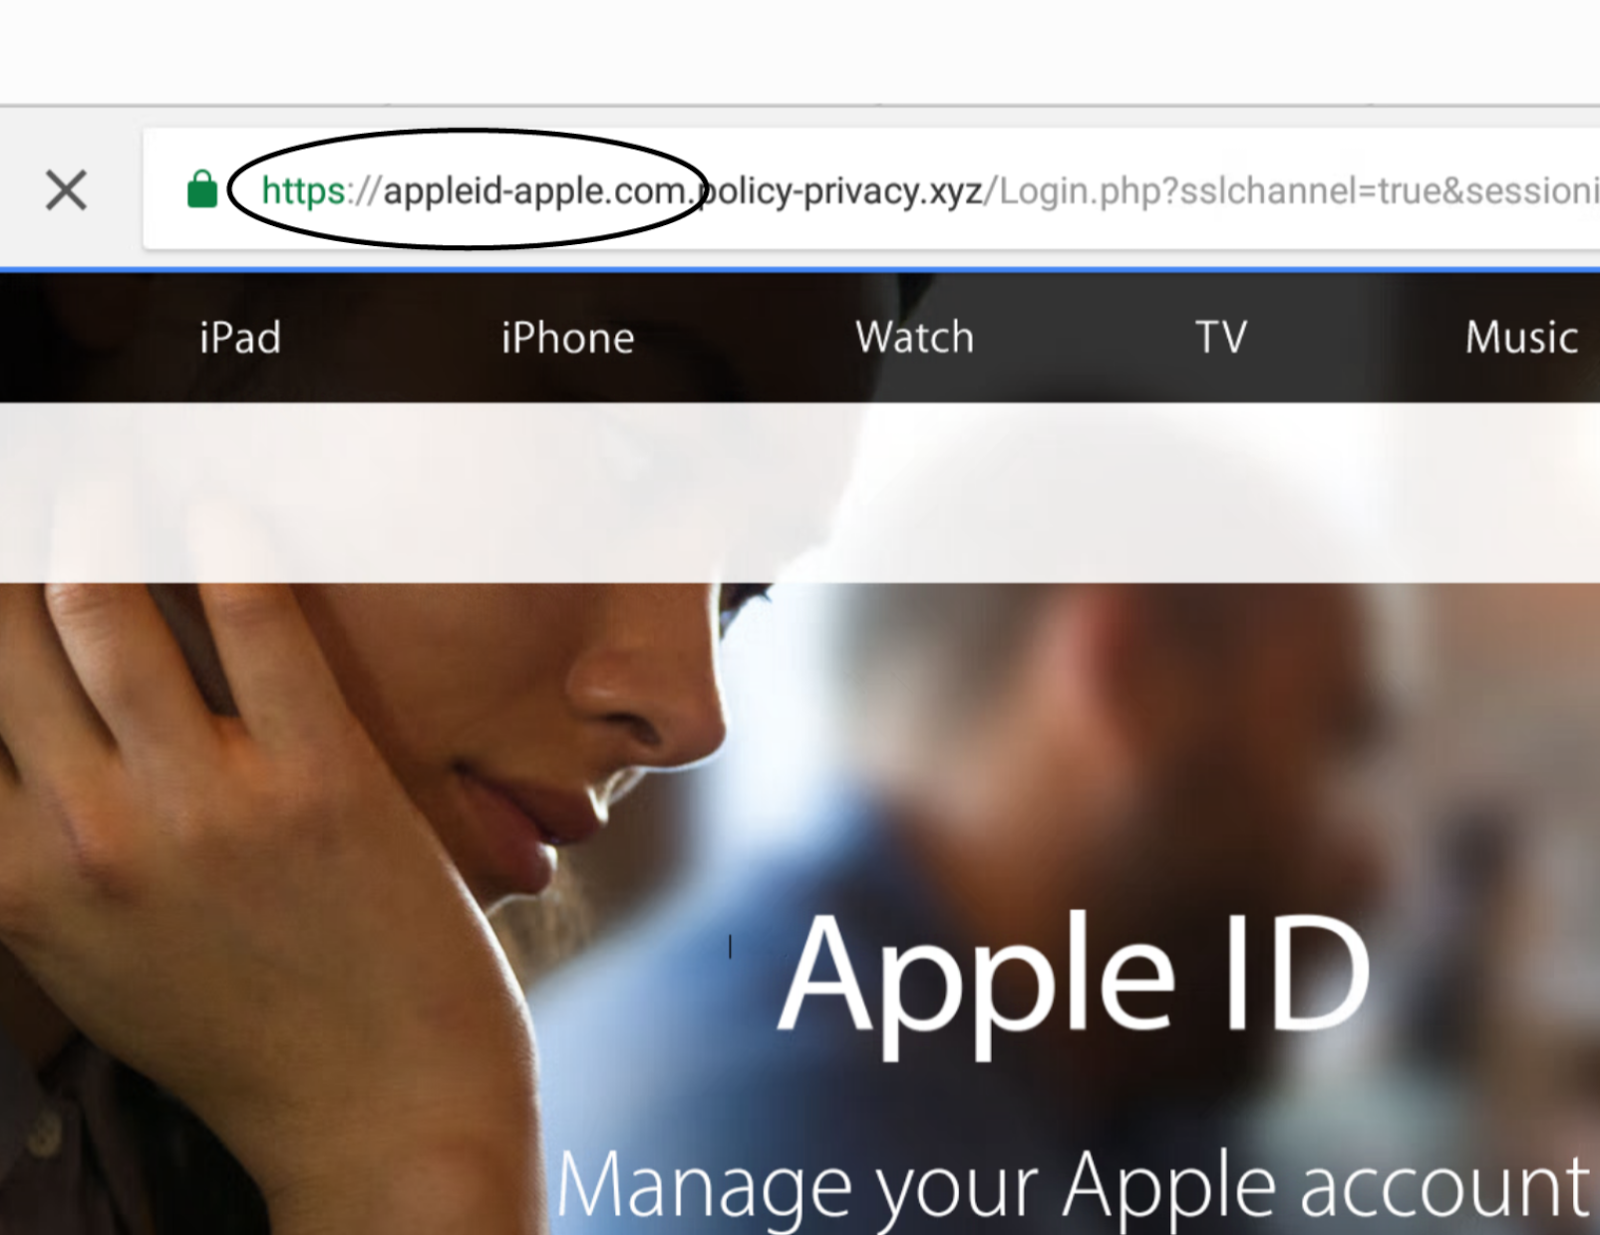Stop loading page with the X button
1600x1235 pixels.
click(66, 190)
